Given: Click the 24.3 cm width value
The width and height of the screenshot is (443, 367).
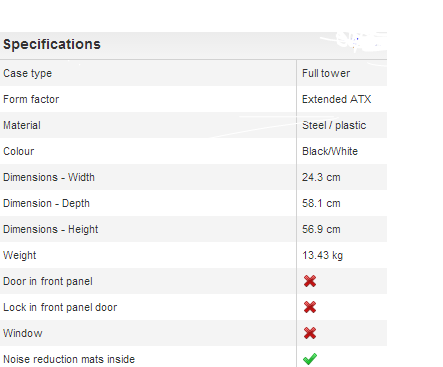Looking at the screenshot, I should (x=321, y=177).
